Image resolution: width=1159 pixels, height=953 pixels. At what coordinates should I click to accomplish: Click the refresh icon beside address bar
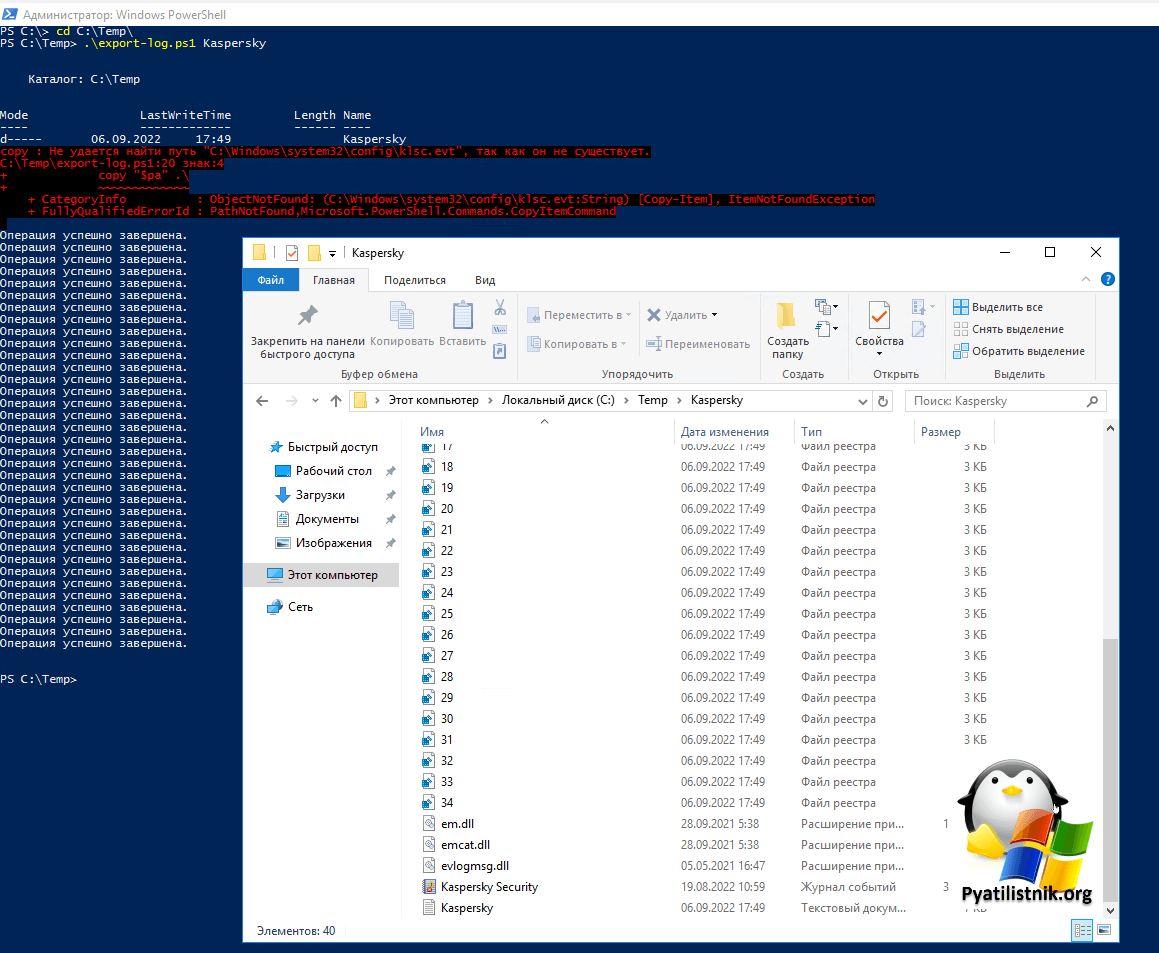coord(883,401)
